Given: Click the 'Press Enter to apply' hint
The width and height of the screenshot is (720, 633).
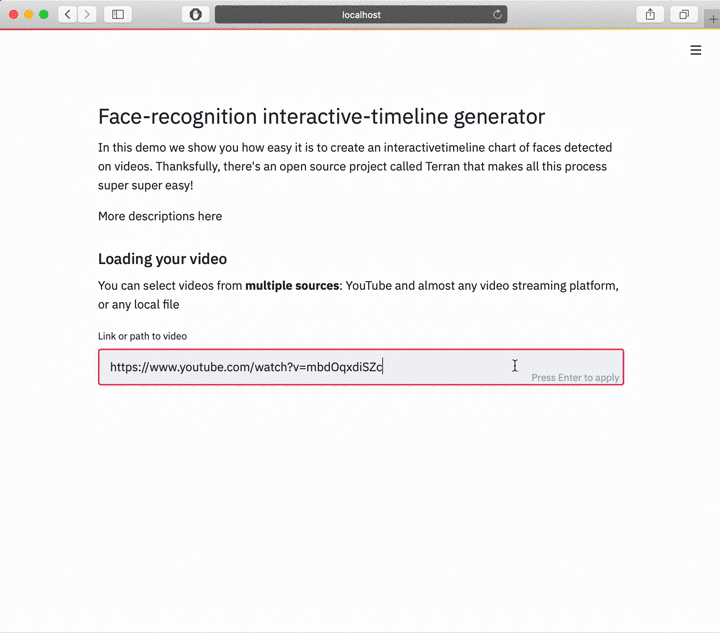Looking at the screenshot, I should pyautogui.click(x=575, y=378).
